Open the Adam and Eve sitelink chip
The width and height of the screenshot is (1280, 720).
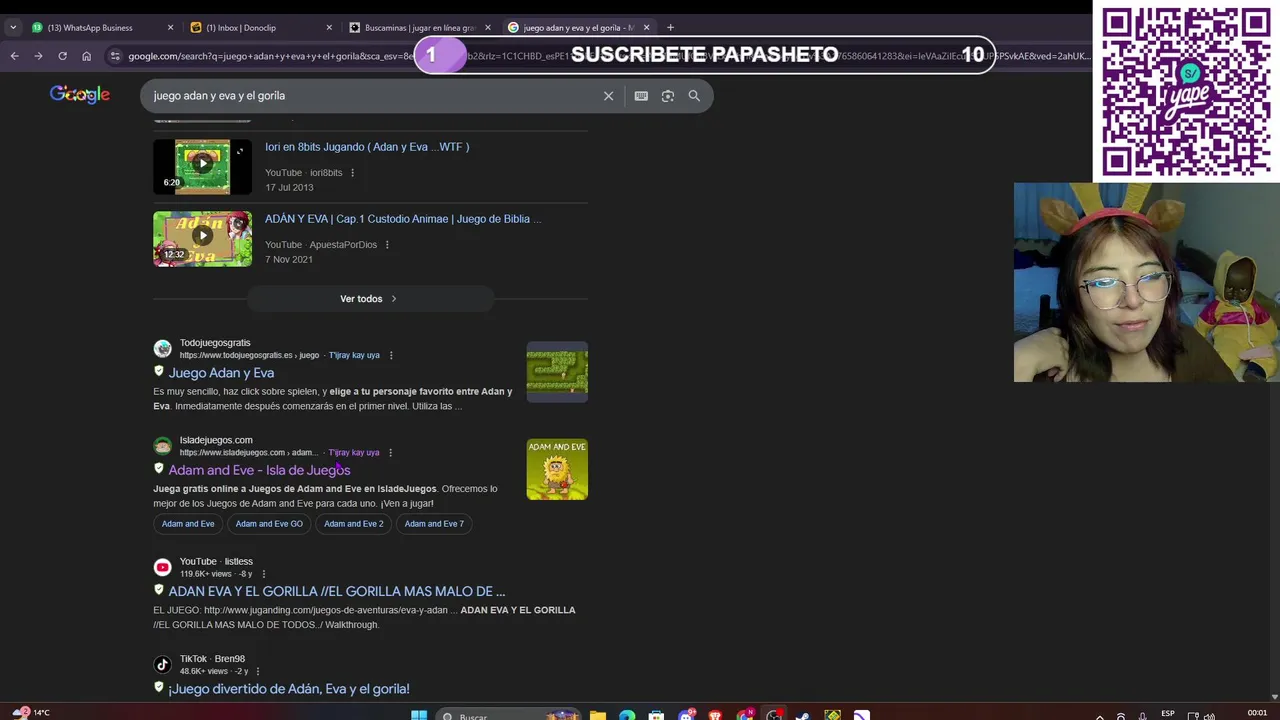point(188,524)
